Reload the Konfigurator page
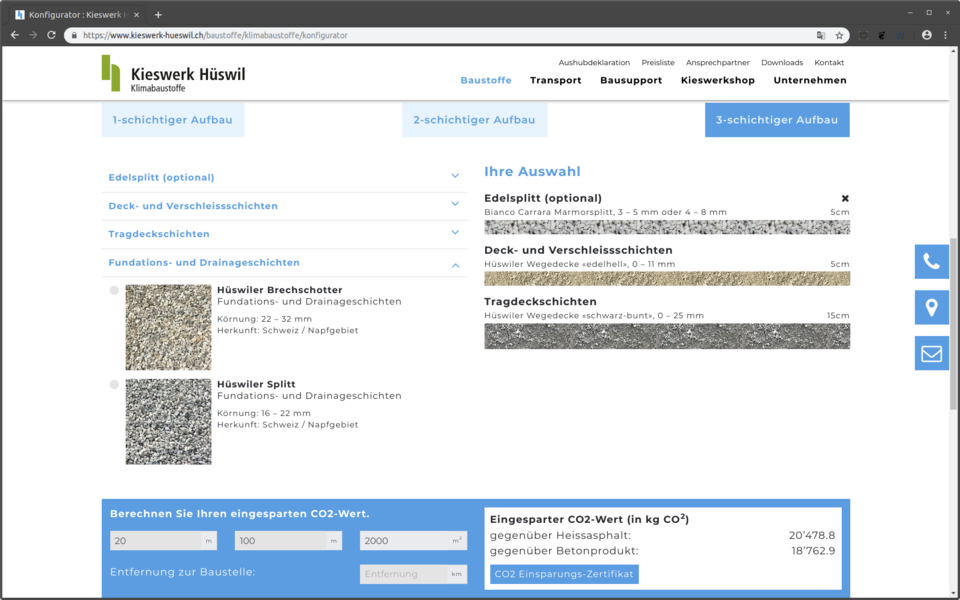This screenshot has width=960, height=600. [x=51, y=36]
